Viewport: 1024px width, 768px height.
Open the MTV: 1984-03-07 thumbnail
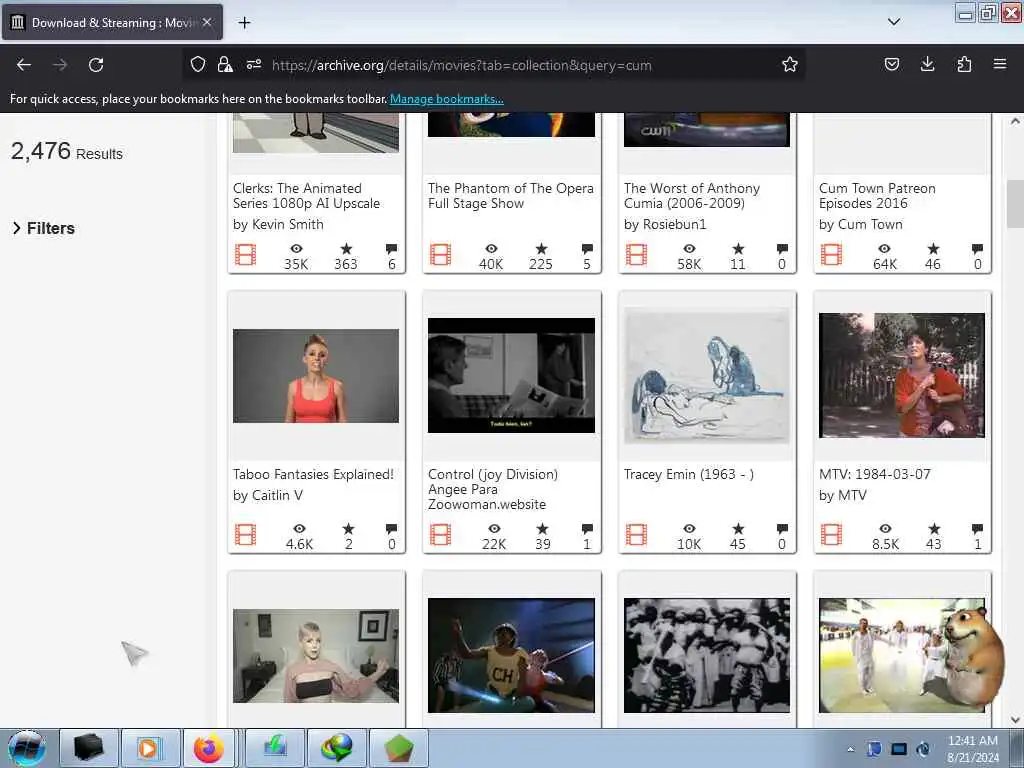pos(902,376)
